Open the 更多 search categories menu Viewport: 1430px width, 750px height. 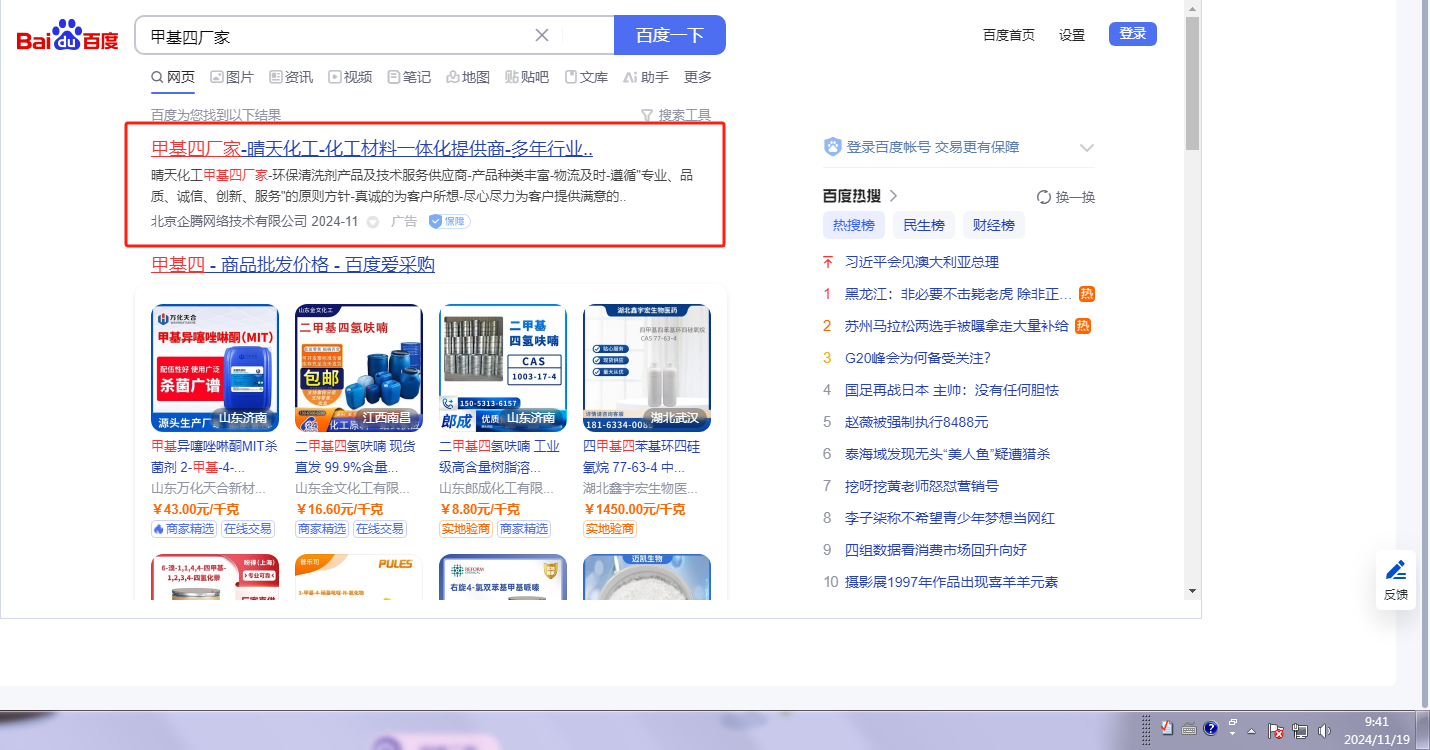(698, 77)
